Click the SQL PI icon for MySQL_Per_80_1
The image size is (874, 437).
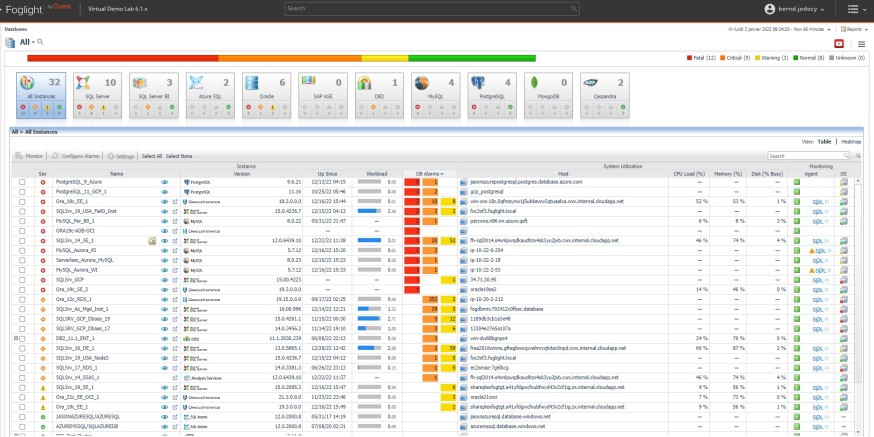[x=821, y=221]
